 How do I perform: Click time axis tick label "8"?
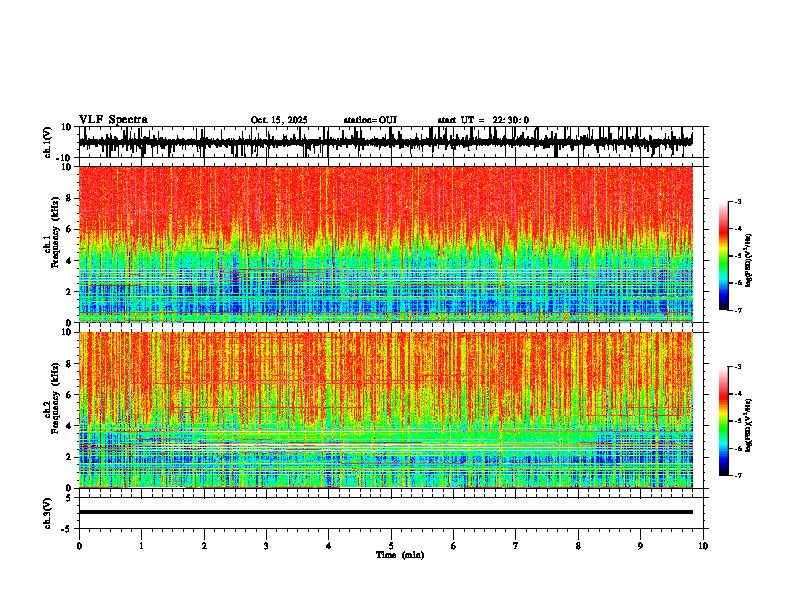tap(578, 546)
